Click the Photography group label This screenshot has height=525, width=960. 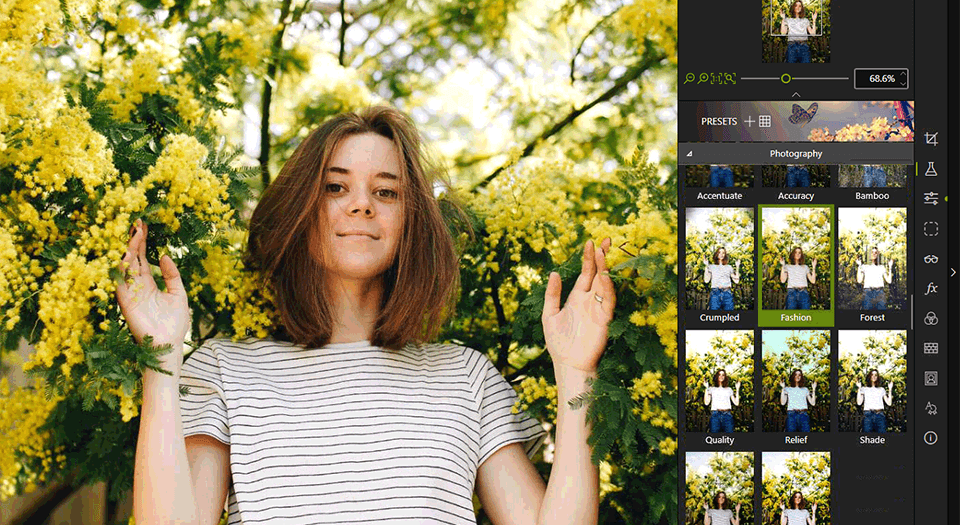click(x=796, y=154)
